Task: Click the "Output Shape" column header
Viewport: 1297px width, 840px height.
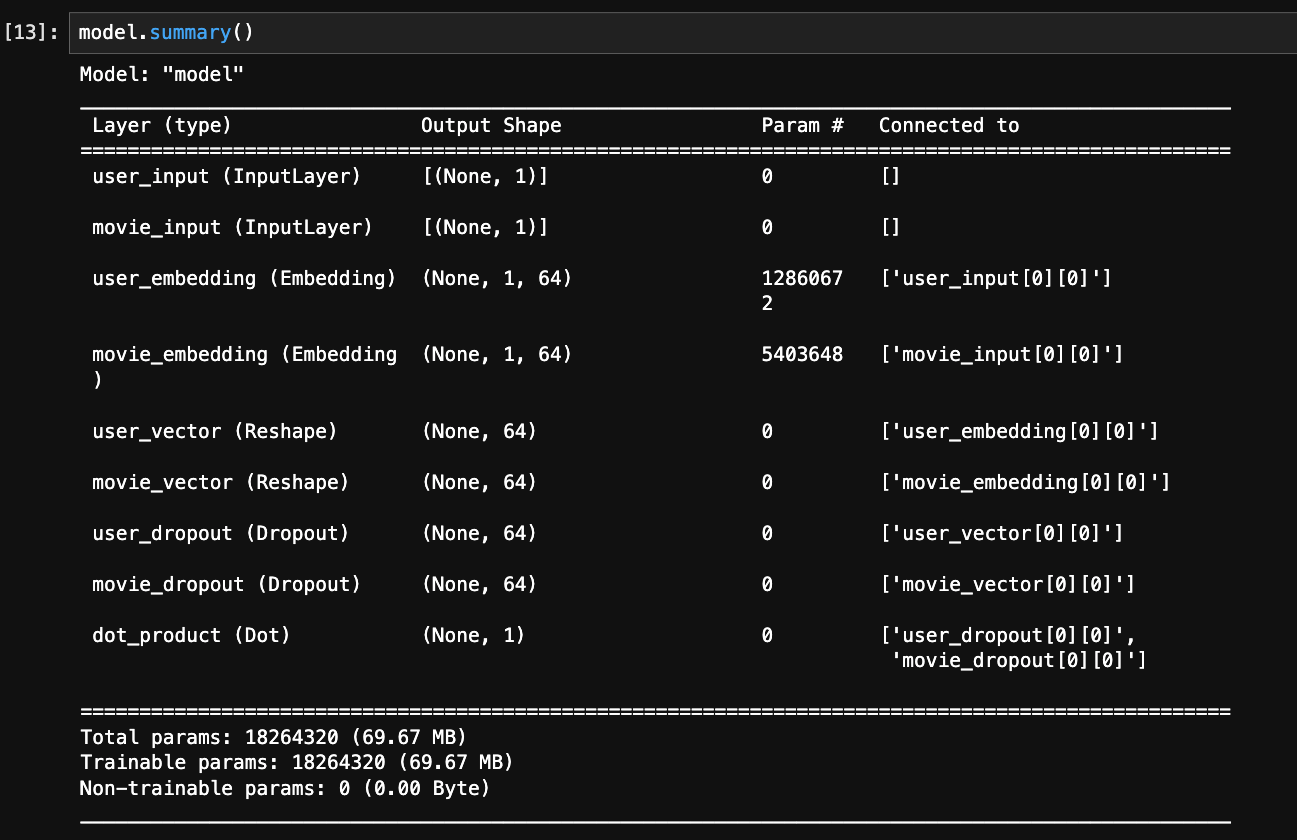Action: [491, 126]
